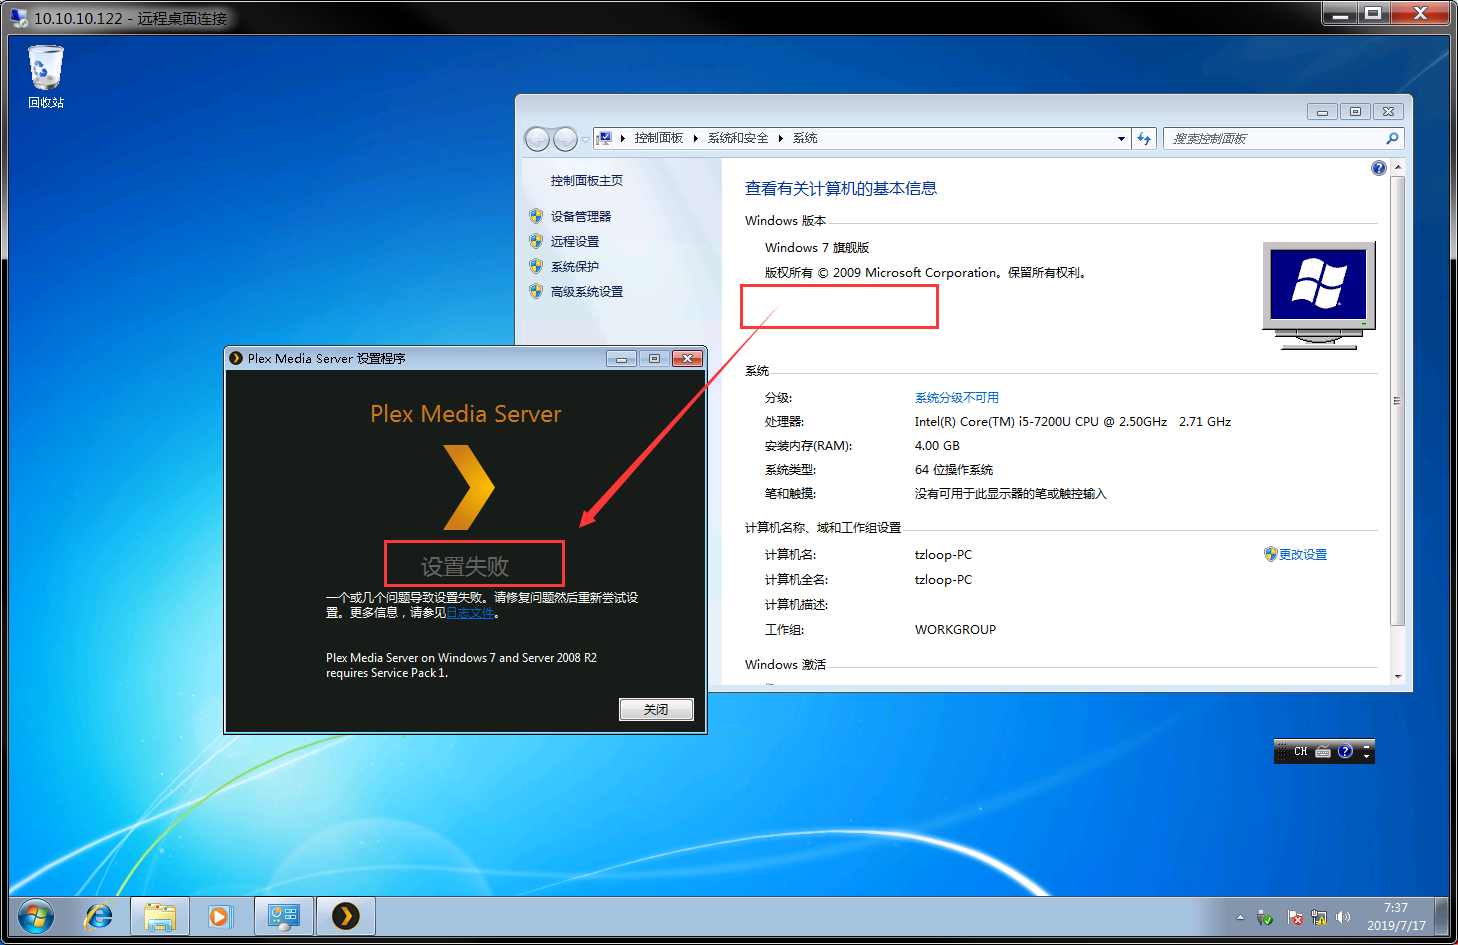Select 系统和安全 breadcrumb in the address bar
1458x945 pixels.
click(x=738, y=138)
